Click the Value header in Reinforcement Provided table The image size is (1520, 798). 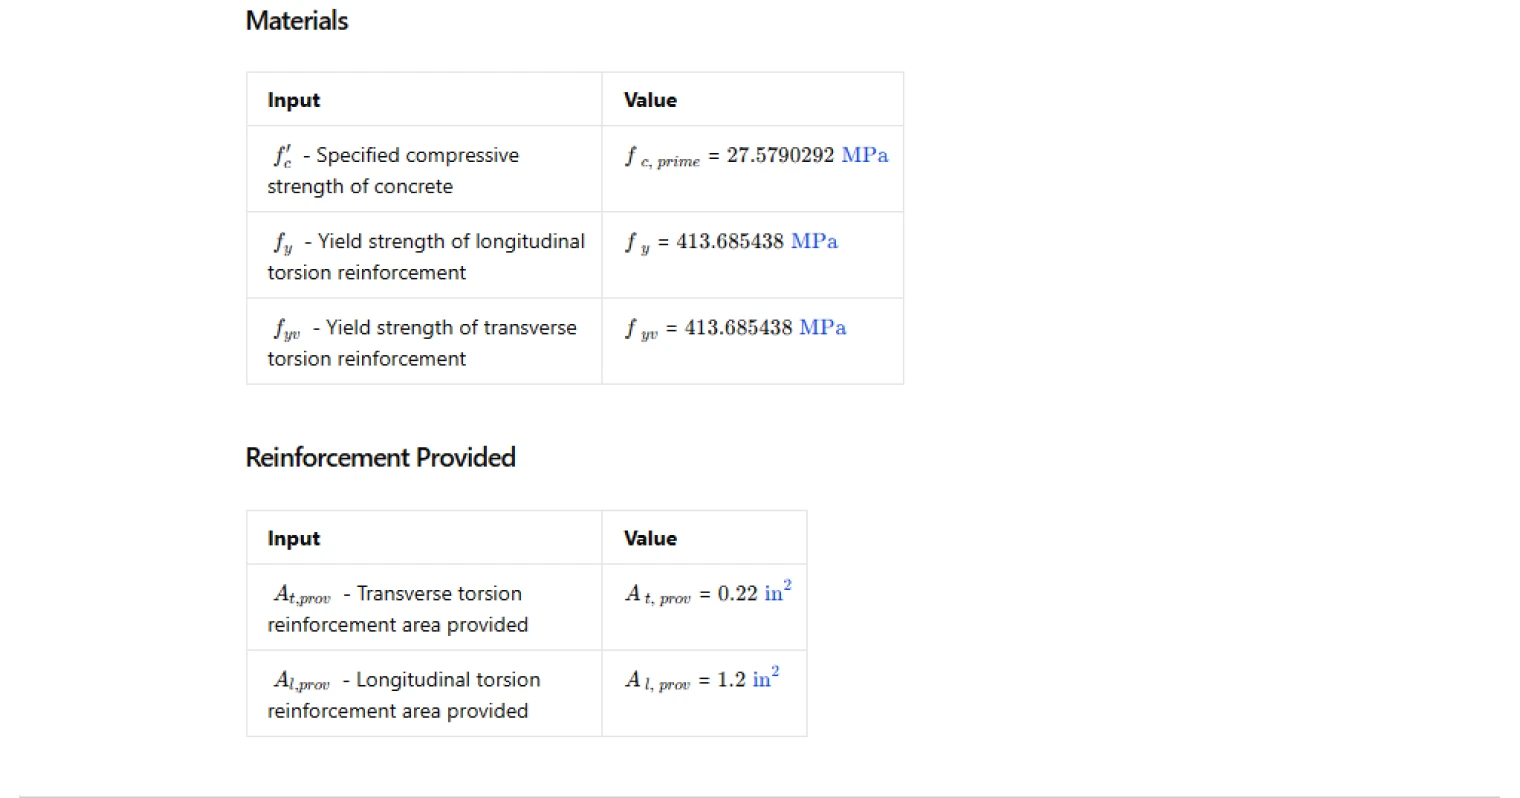[x=650, y=538]
